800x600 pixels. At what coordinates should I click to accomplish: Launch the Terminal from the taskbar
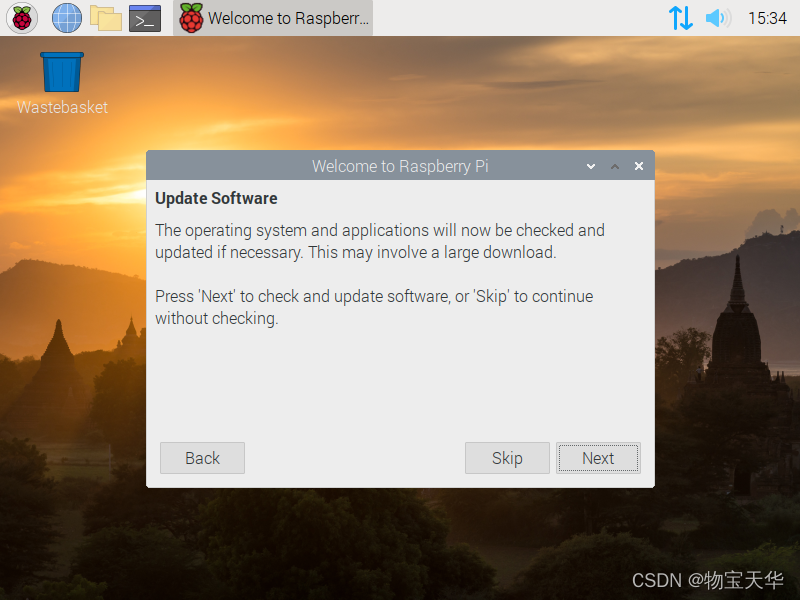pyautogui.click(x=145, y=18)
